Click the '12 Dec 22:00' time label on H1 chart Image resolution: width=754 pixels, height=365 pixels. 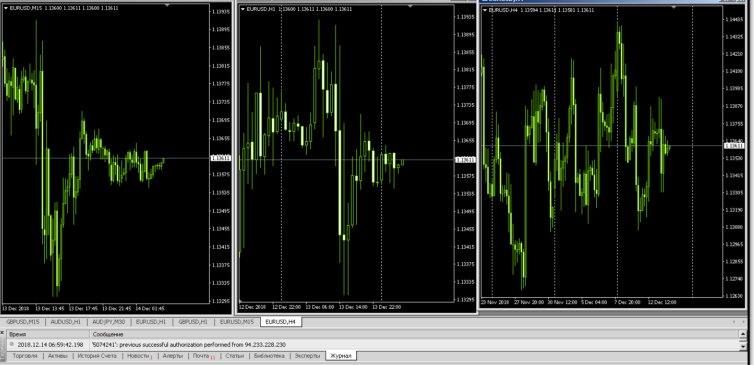(x=287, y=307)
